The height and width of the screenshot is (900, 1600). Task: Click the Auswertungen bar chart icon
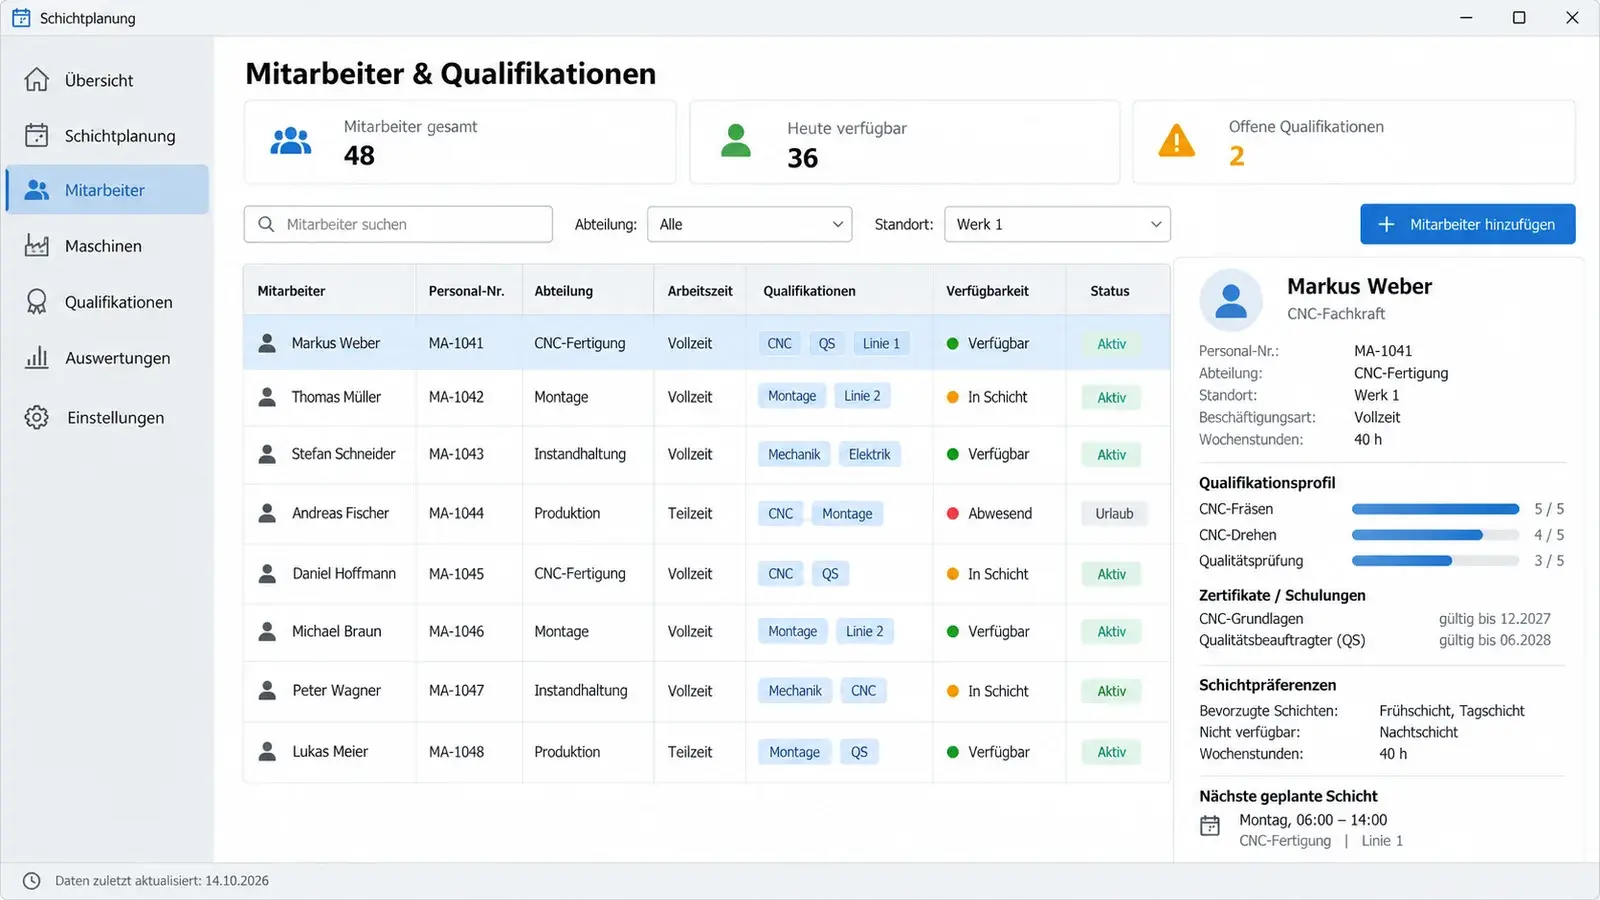pos(37,357)
